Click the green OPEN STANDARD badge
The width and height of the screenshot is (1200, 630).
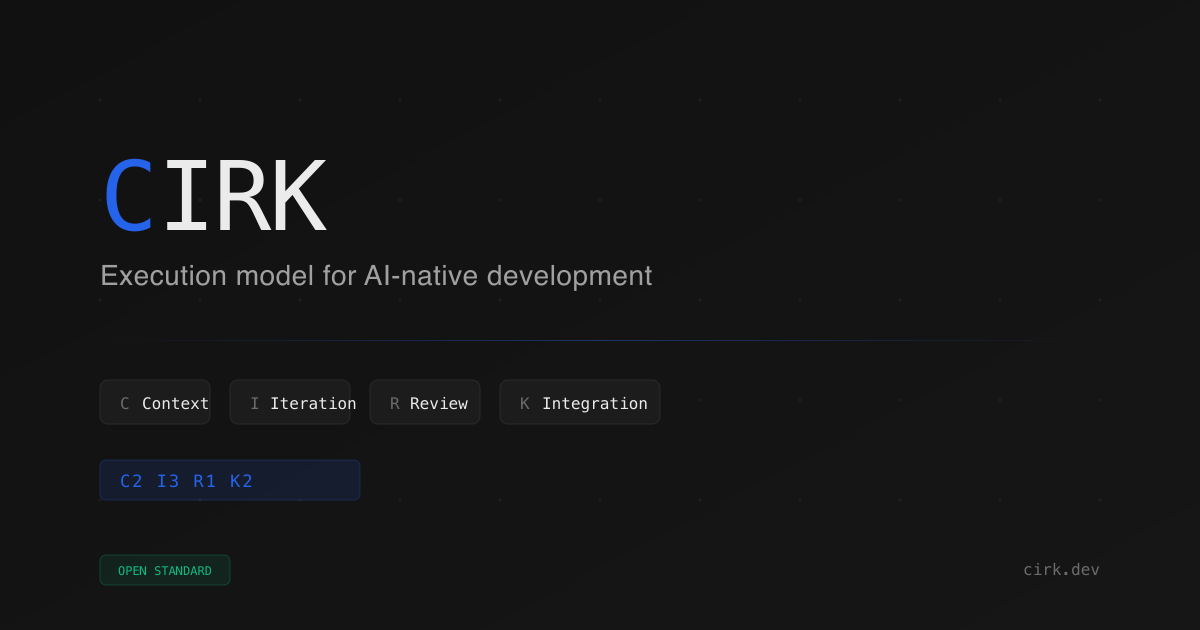pos(165,571)
